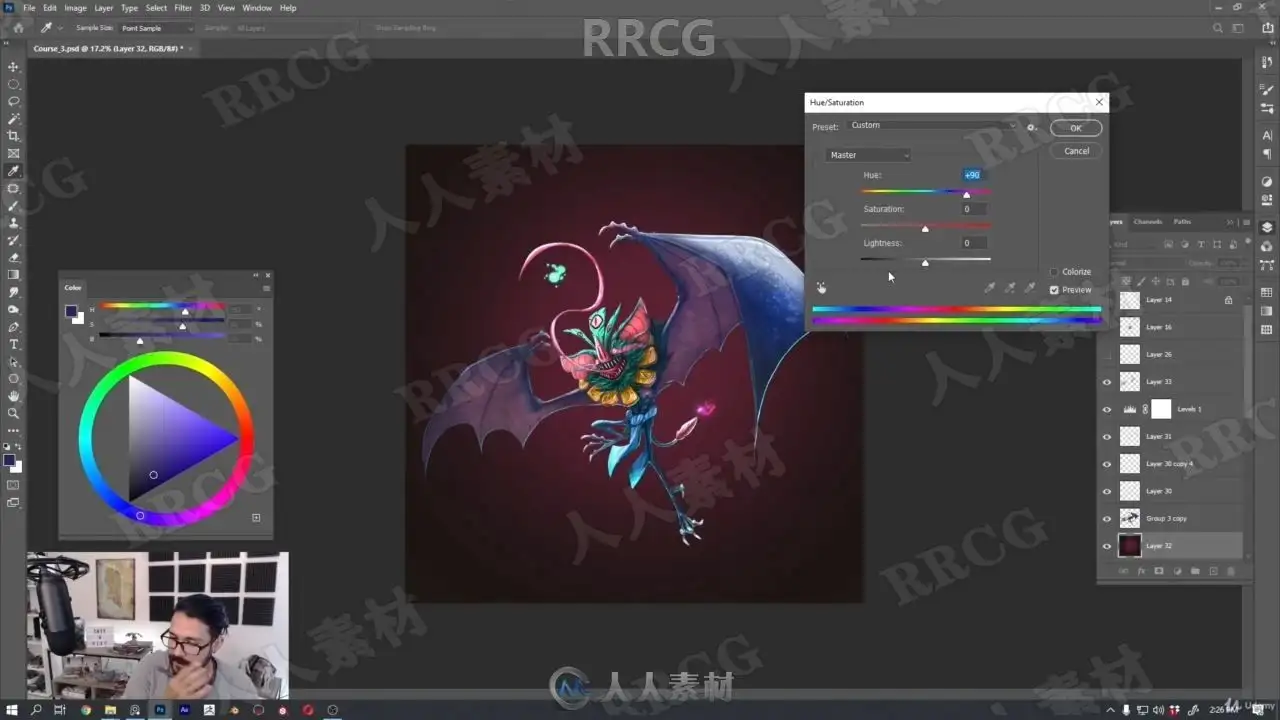Click the Hue value input field
This screenshot has height=720, width=1280.
coord(974,175)
